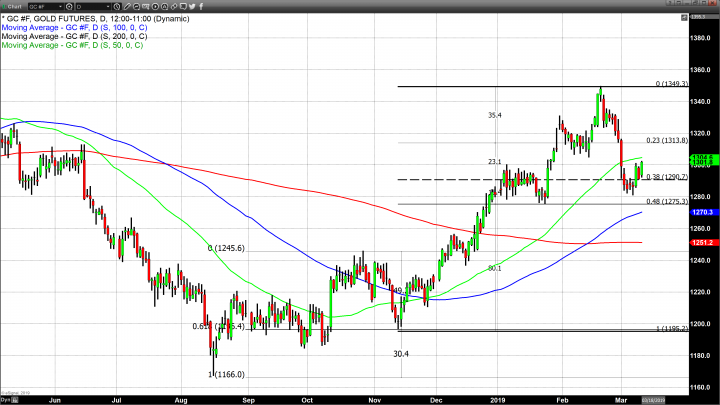Click the round icon after symbol box
Viewport: 720px width, 405px height.
[69, 7]
